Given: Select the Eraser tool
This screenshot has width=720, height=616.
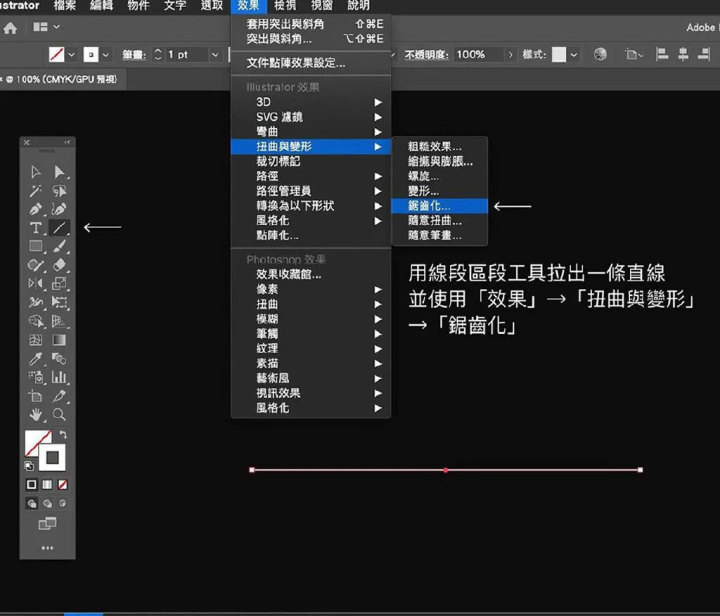Looking at the screenshot, I should (59, 265).
